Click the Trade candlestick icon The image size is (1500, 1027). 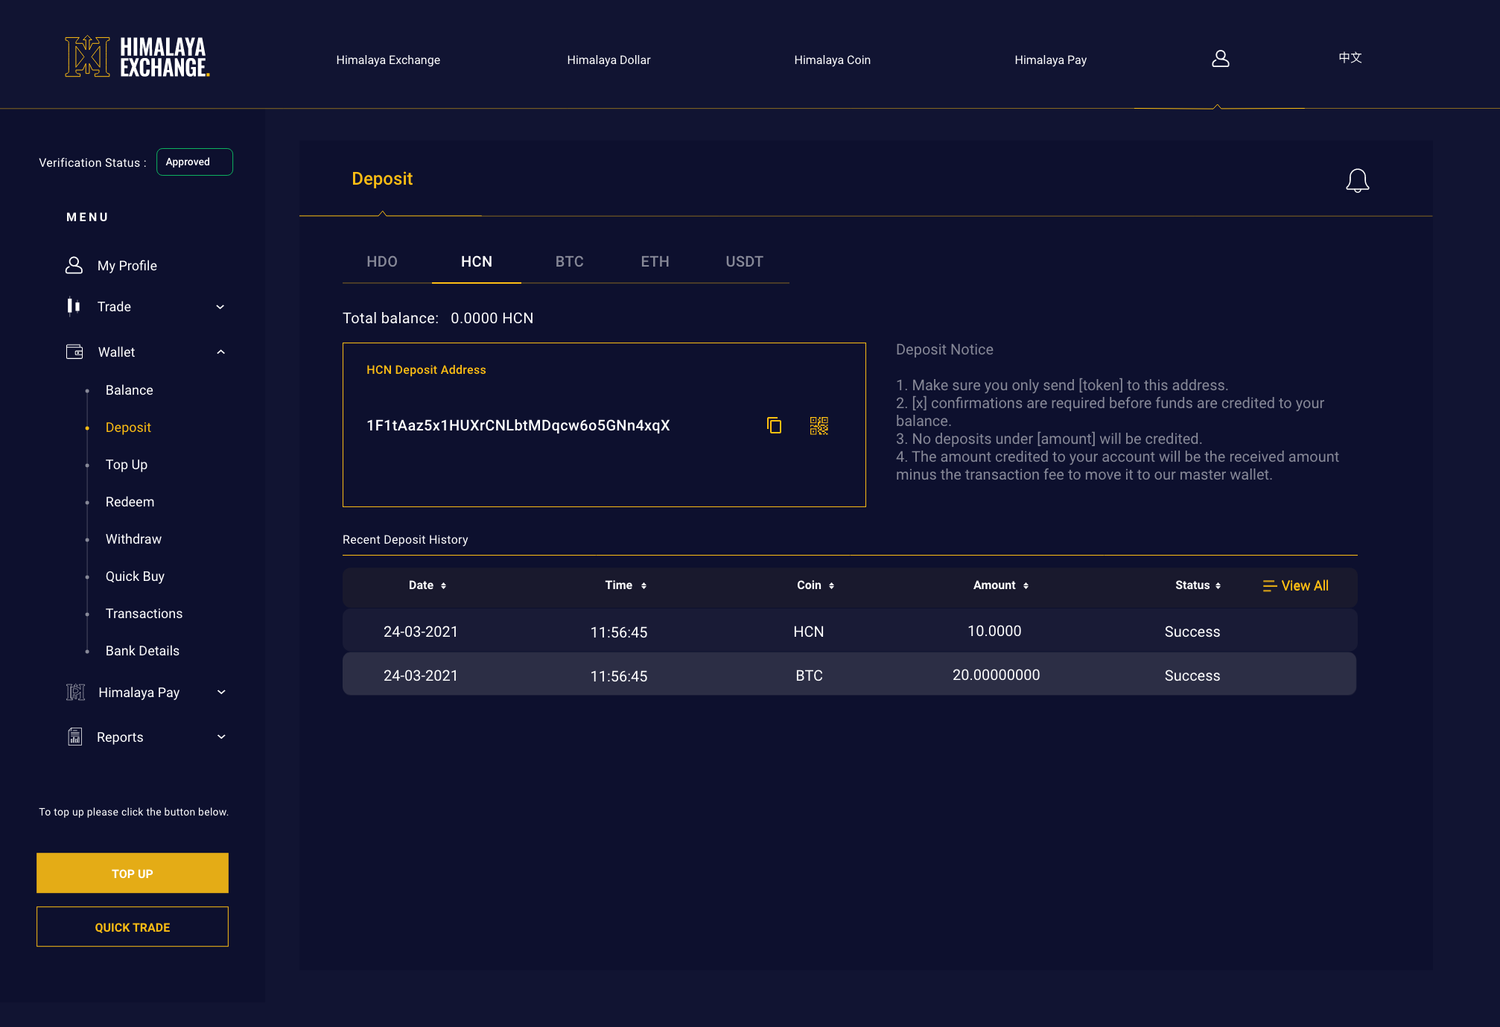74,306
